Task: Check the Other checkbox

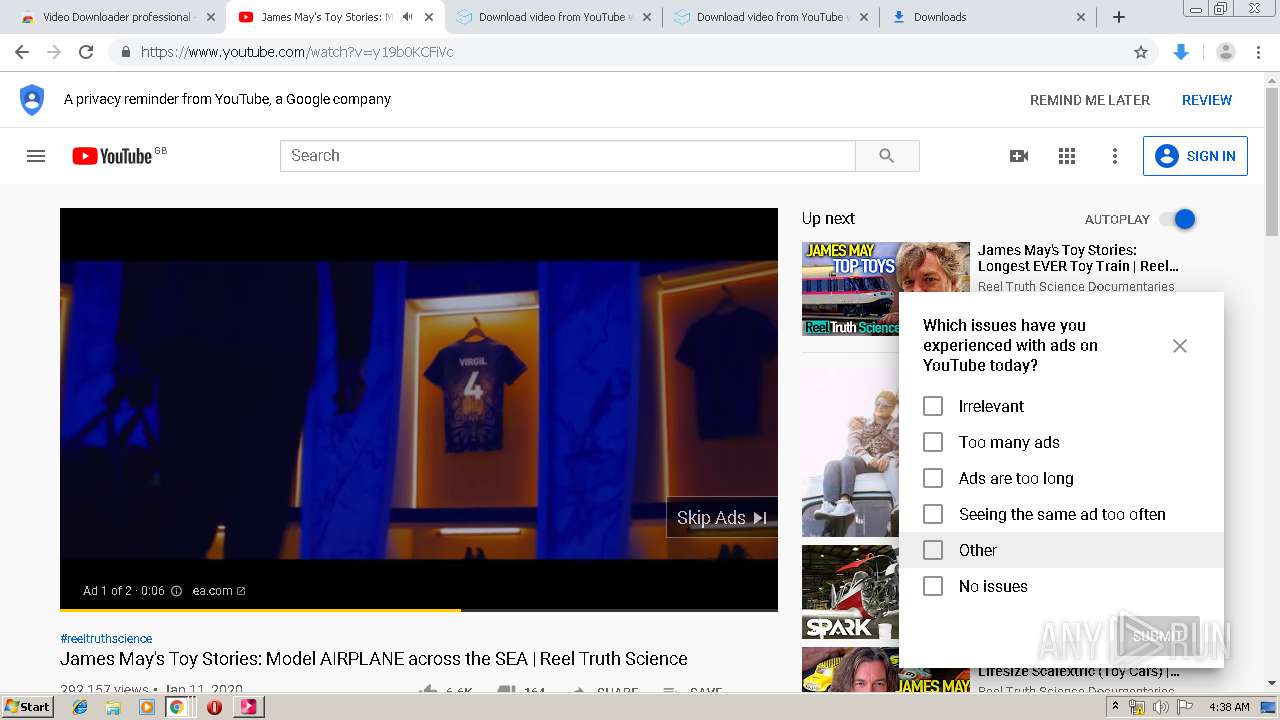Action: pyautogui.click(x=933, y=550)
